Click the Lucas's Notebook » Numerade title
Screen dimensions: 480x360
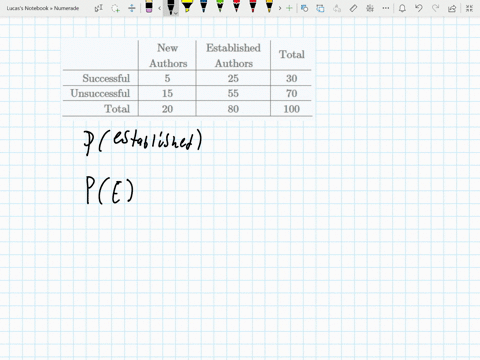43,8
